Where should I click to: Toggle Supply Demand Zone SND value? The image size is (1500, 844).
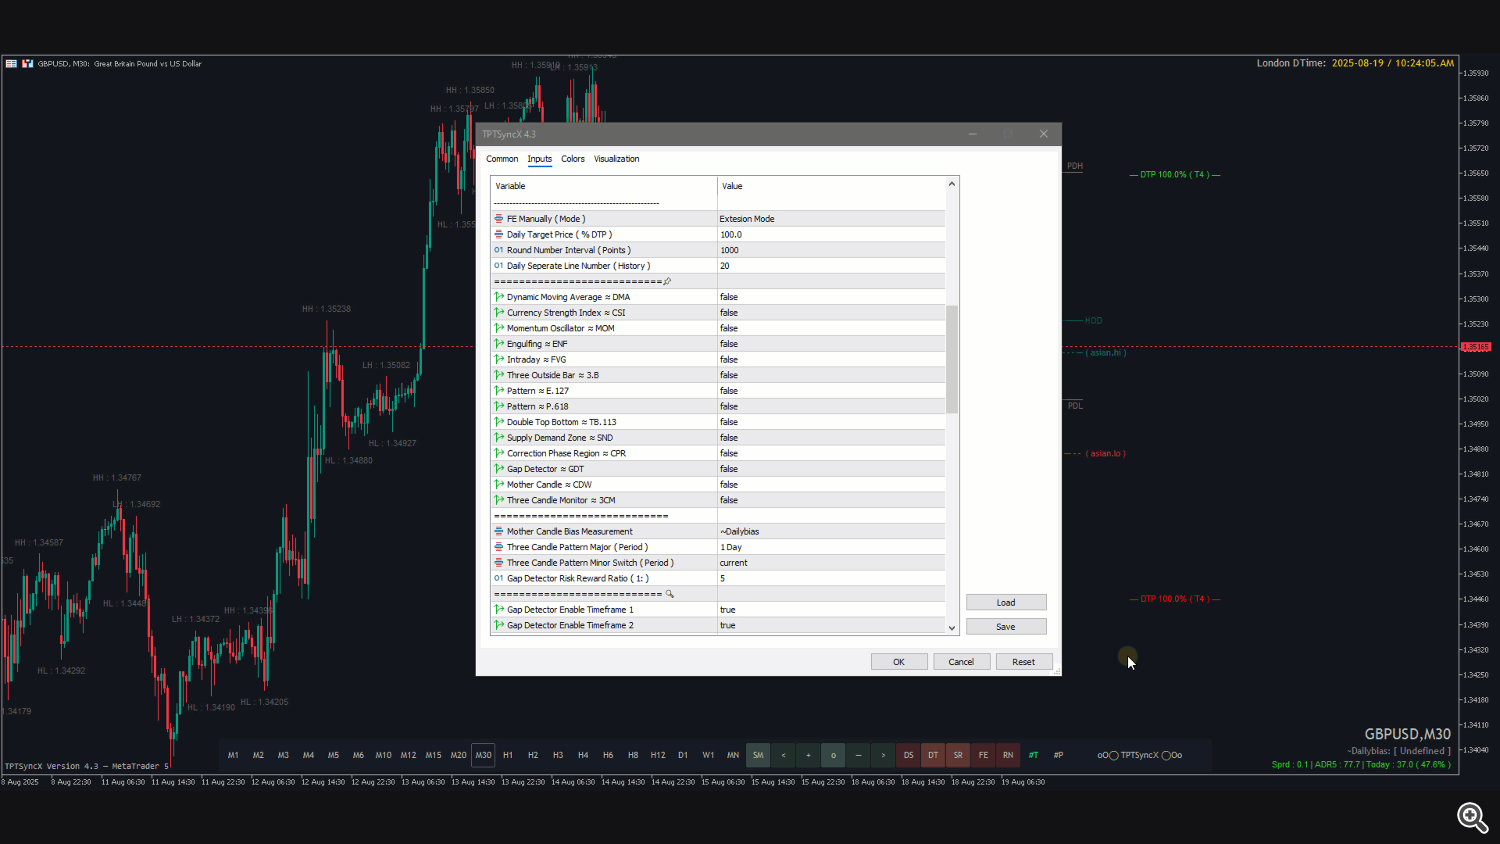click(830, 438)
